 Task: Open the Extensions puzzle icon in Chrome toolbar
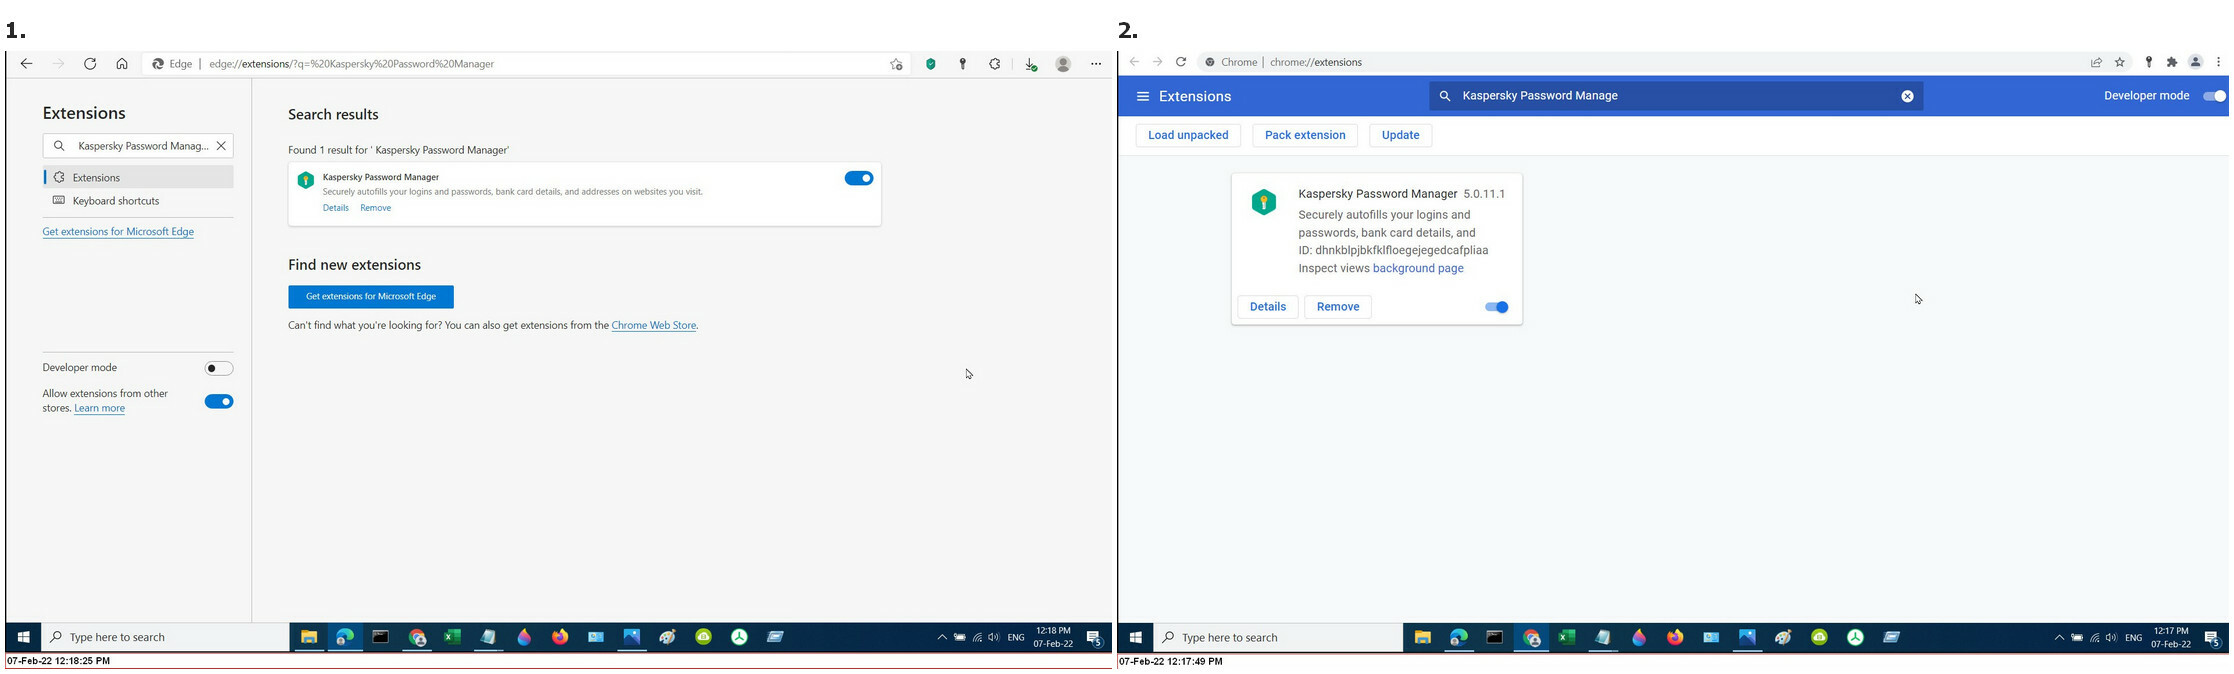pos(2172,62)
